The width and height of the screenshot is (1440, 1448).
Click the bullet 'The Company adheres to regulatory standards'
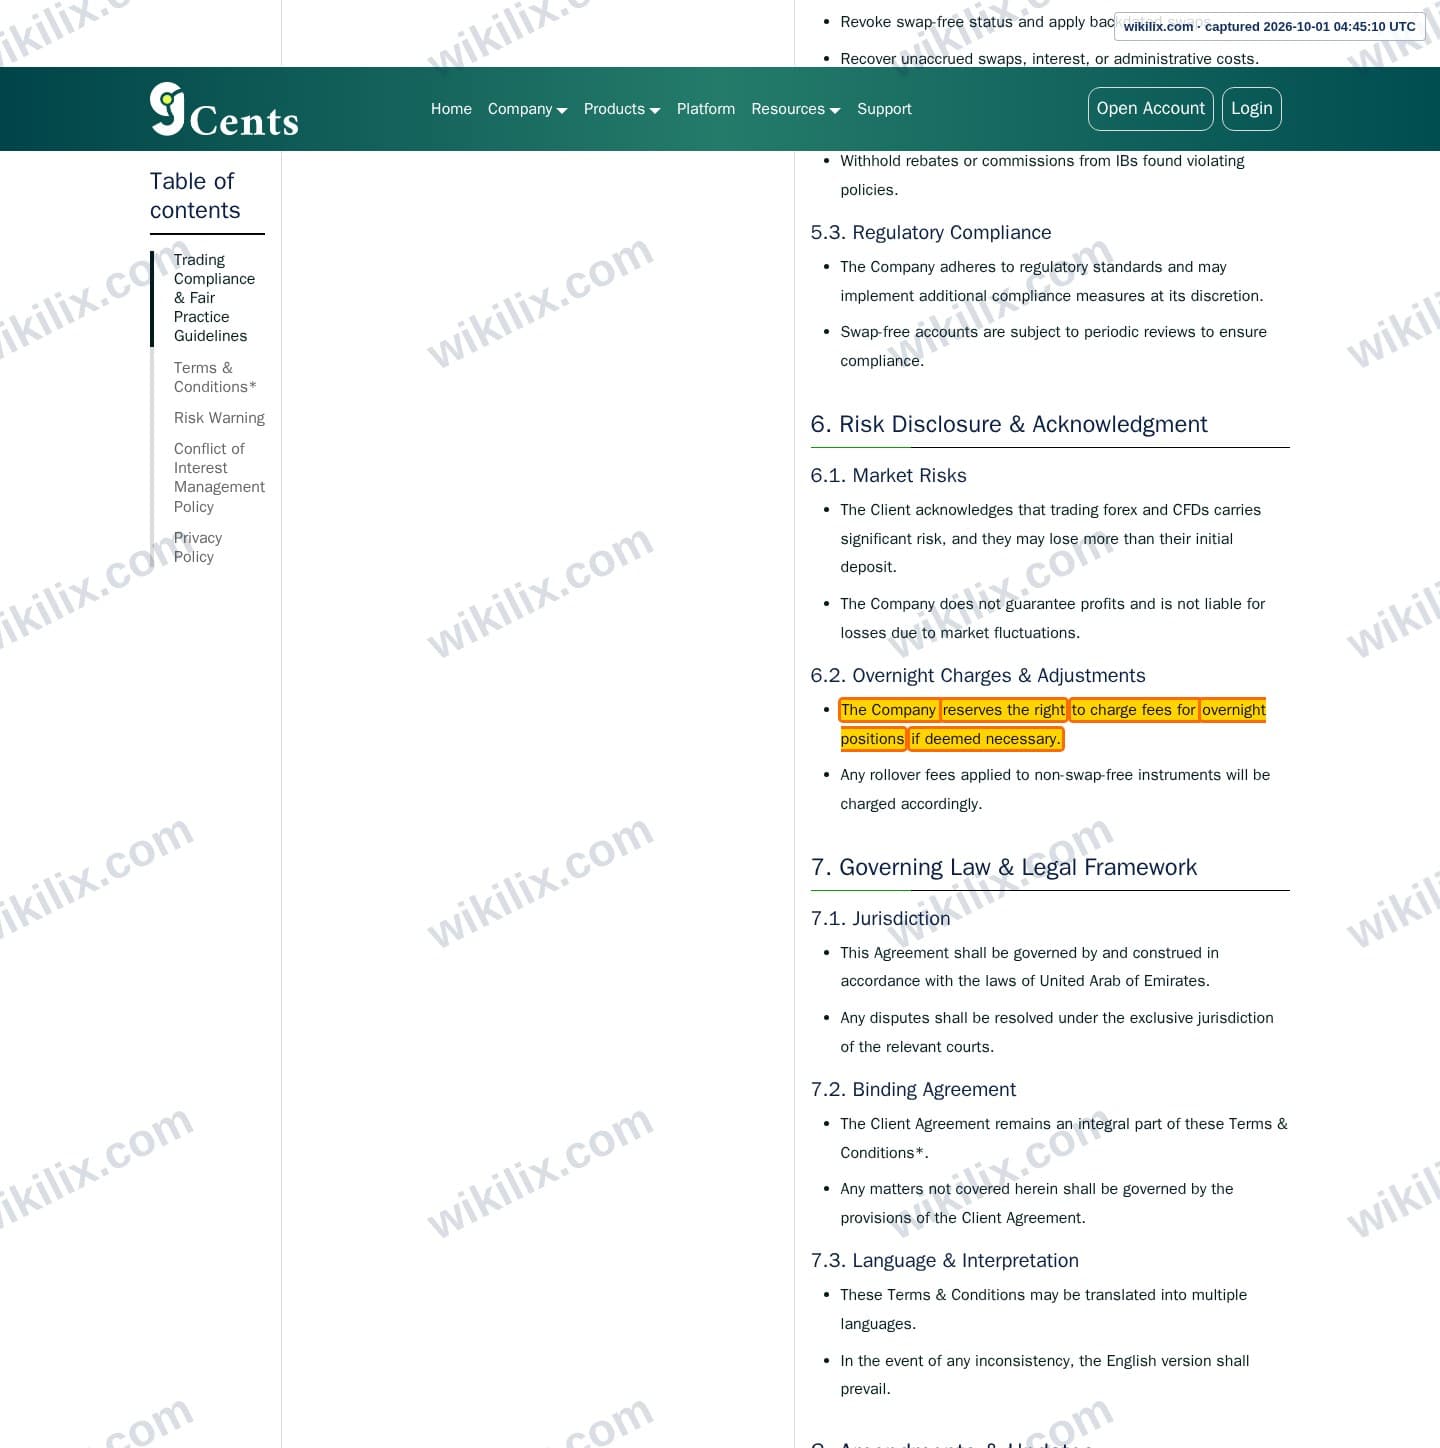pos(1052,281)
